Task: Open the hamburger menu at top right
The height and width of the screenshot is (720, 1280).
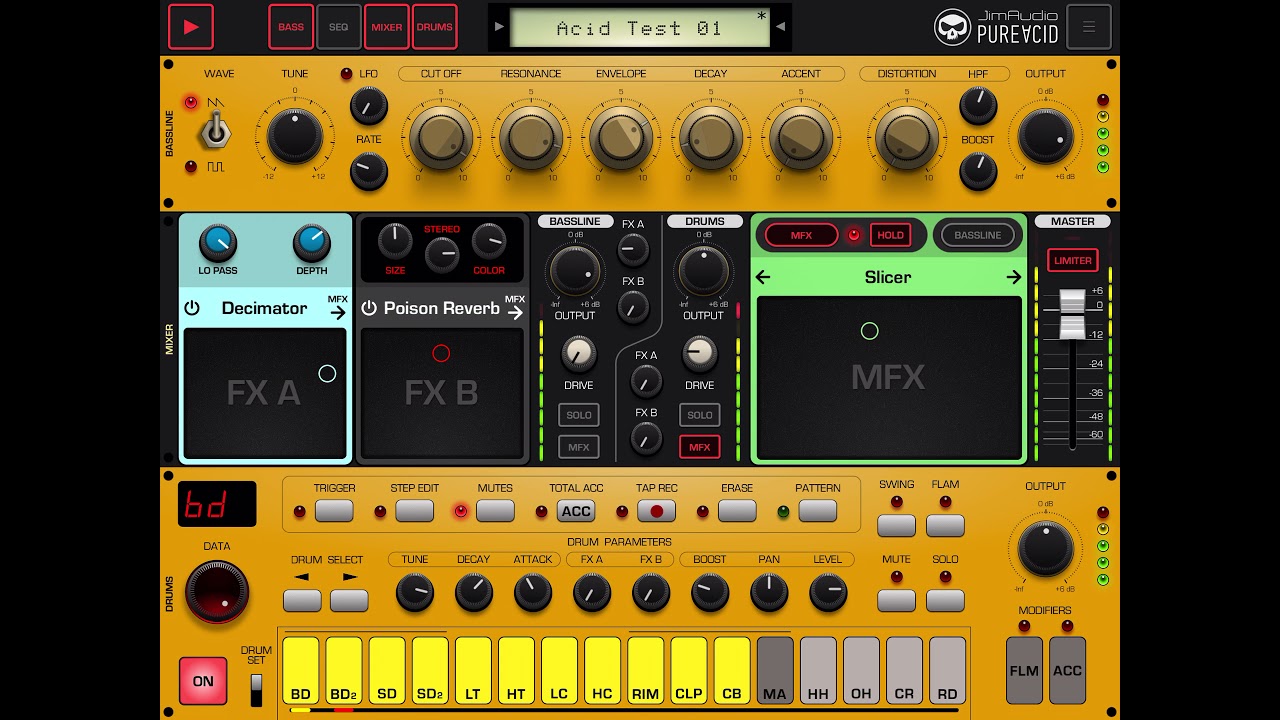Action: (x=1089, y=27)
